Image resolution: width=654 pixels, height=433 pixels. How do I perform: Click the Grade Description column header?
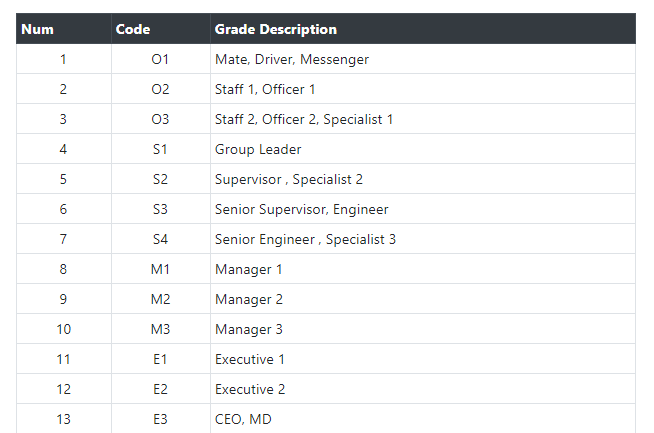[276, 29]
